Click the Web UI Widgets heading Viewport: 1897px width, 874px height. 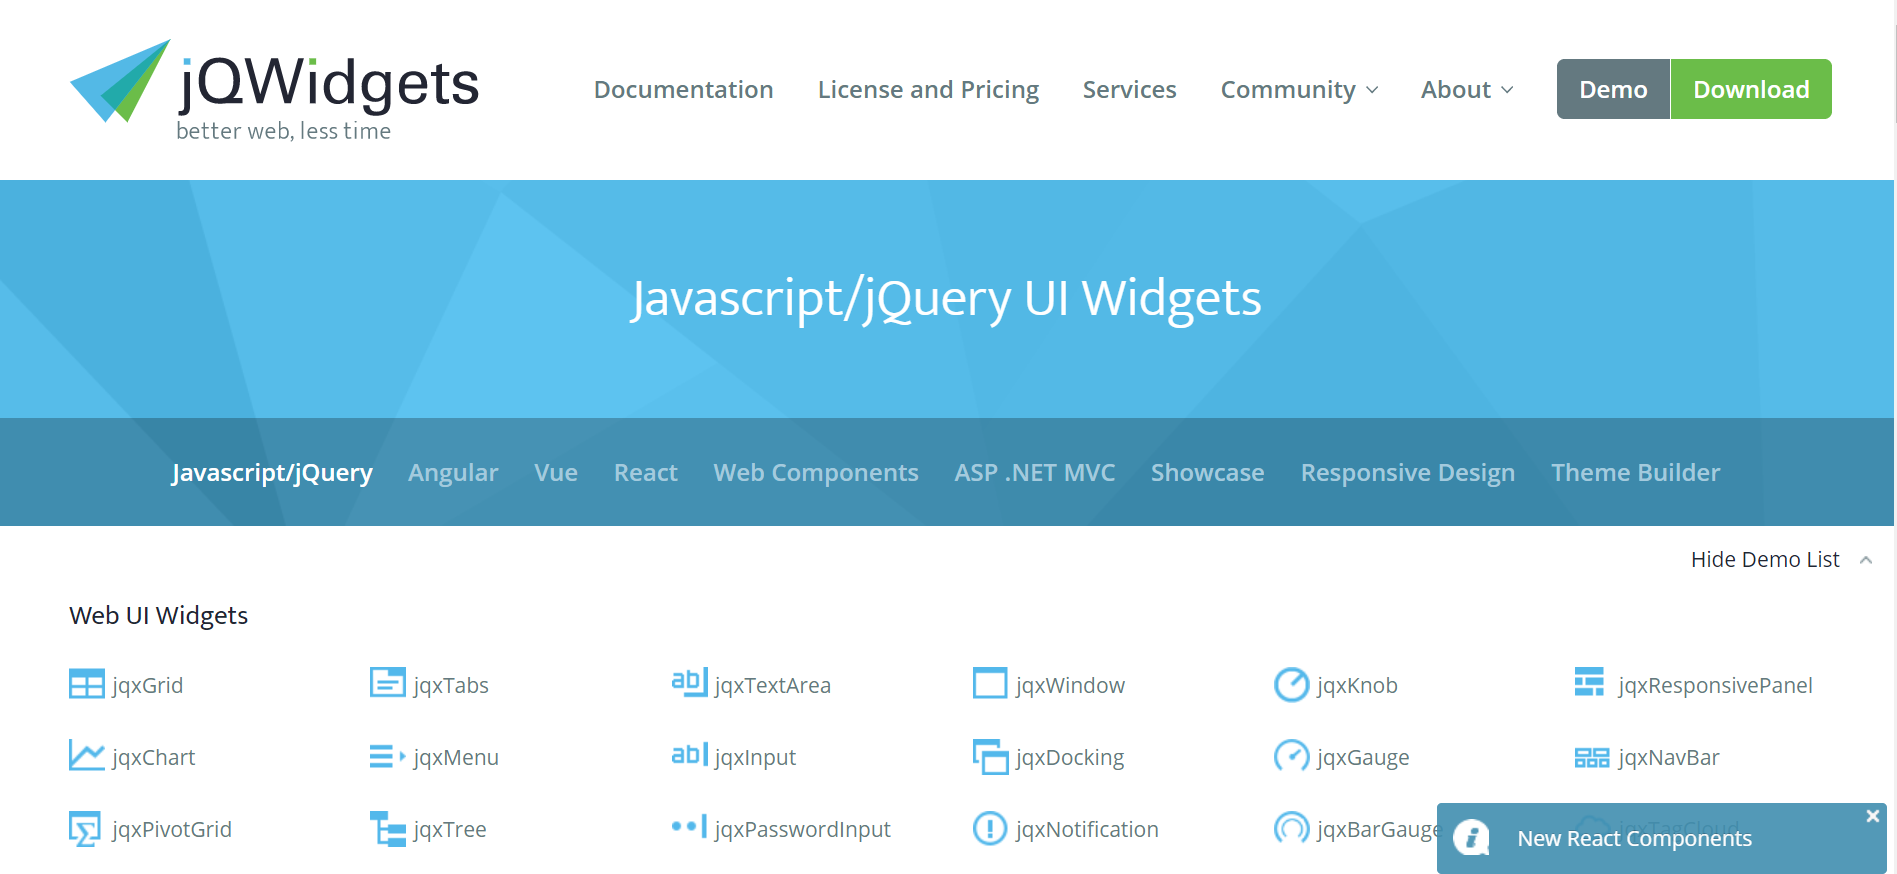(x=159, y=615)
